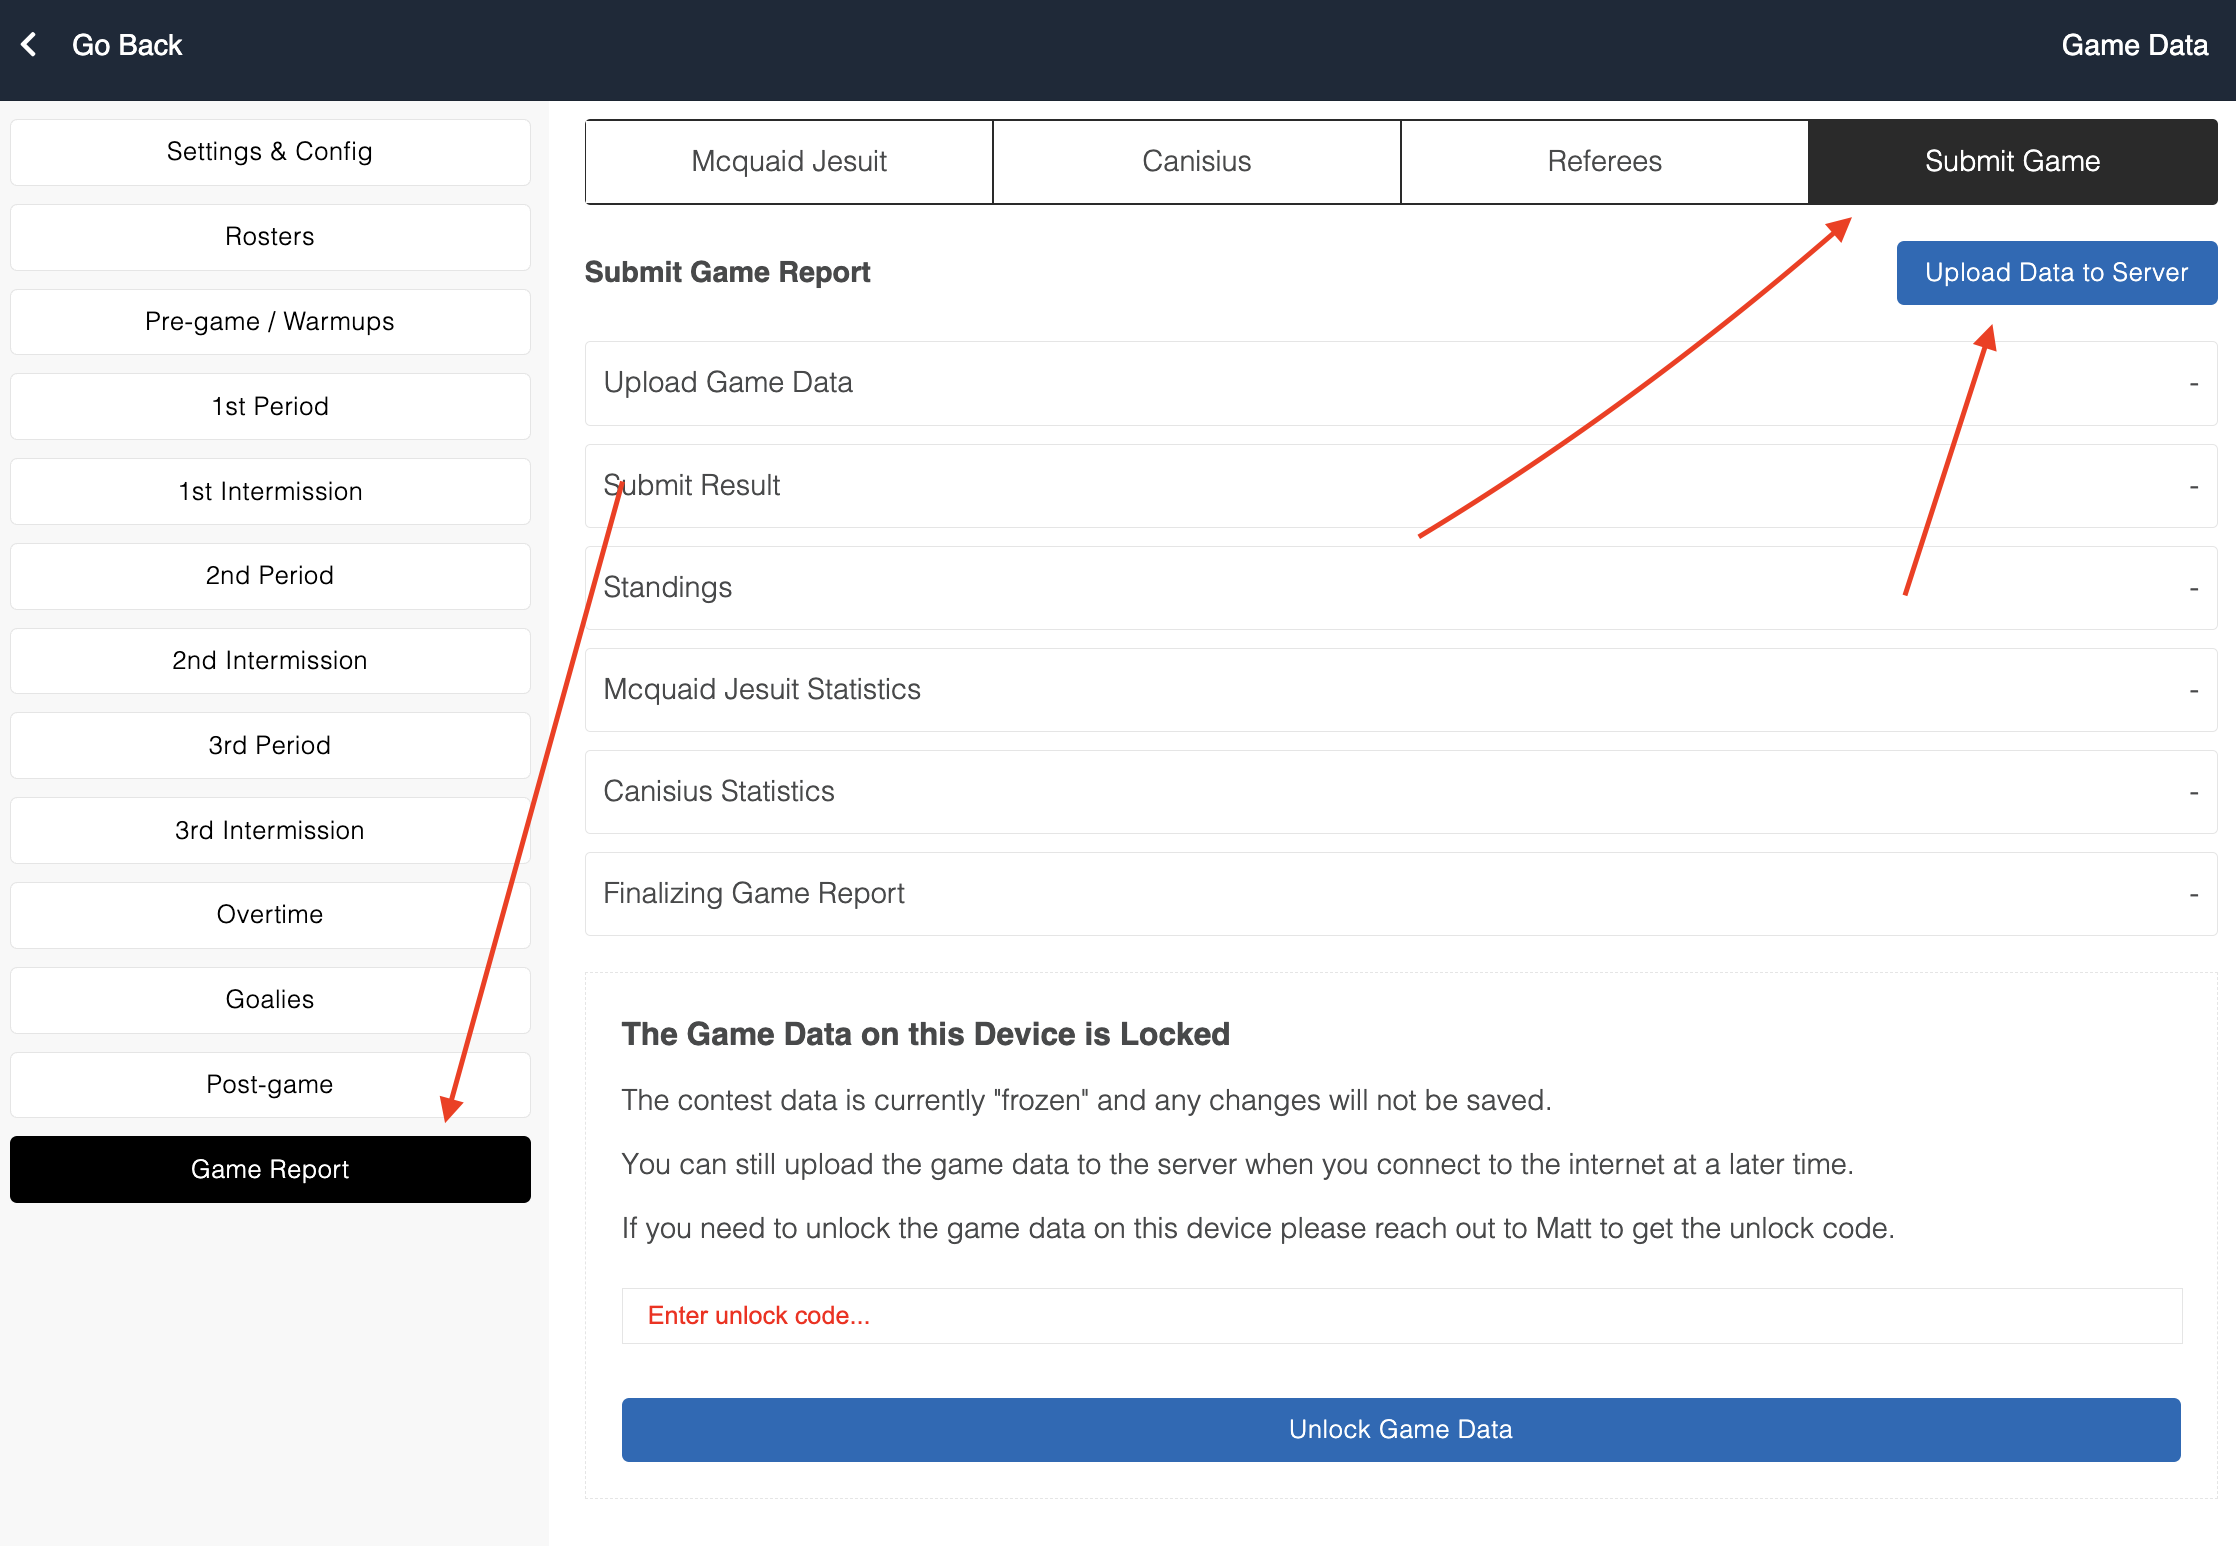
Task: Switch to the Mcquaid Jesuit tab
Action: pos(789,162)
